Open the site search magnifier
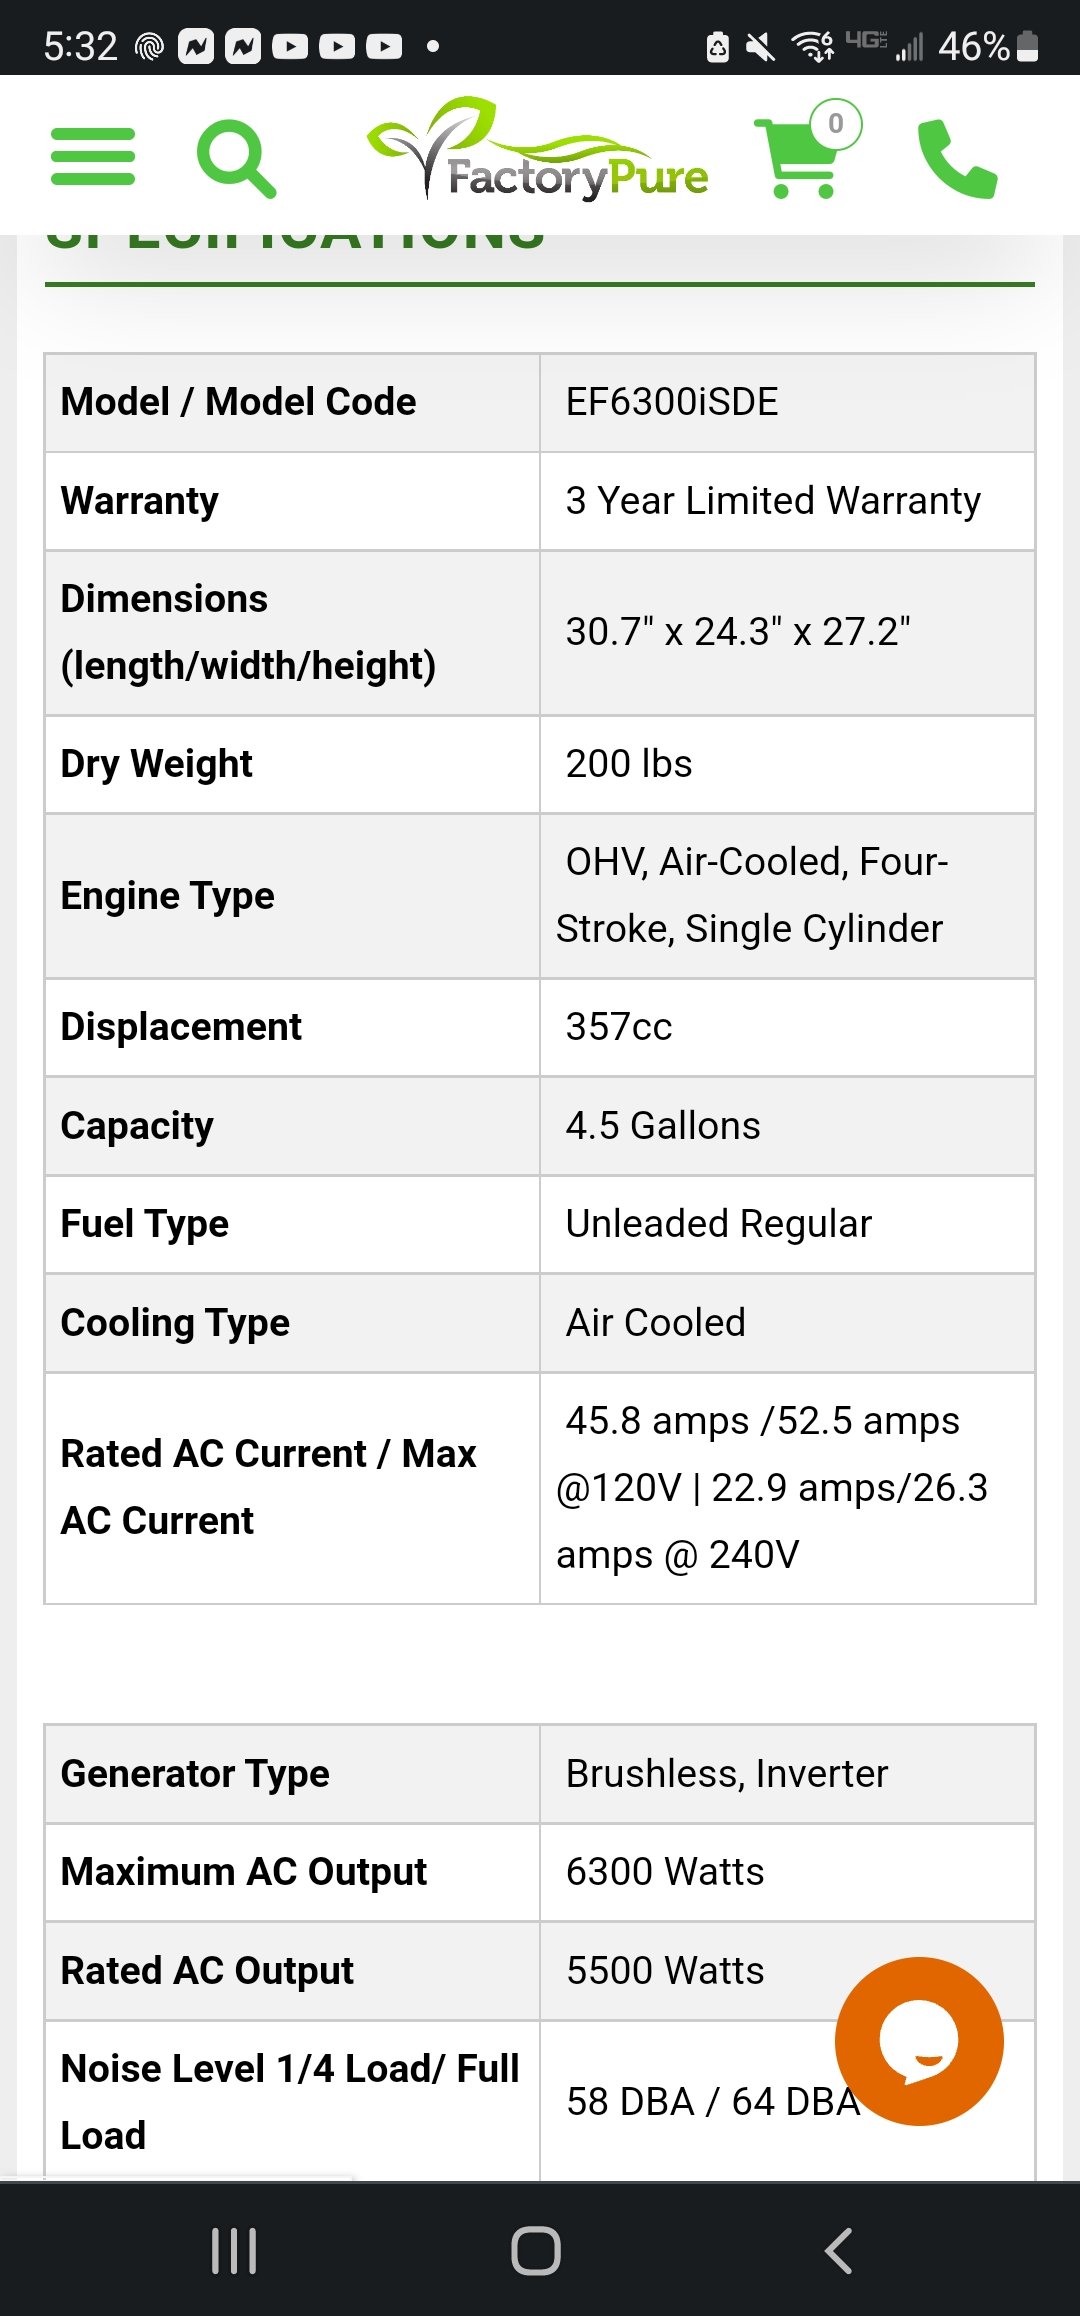Viewport: 1080px width, 2316px height. [x=236, y=158]
